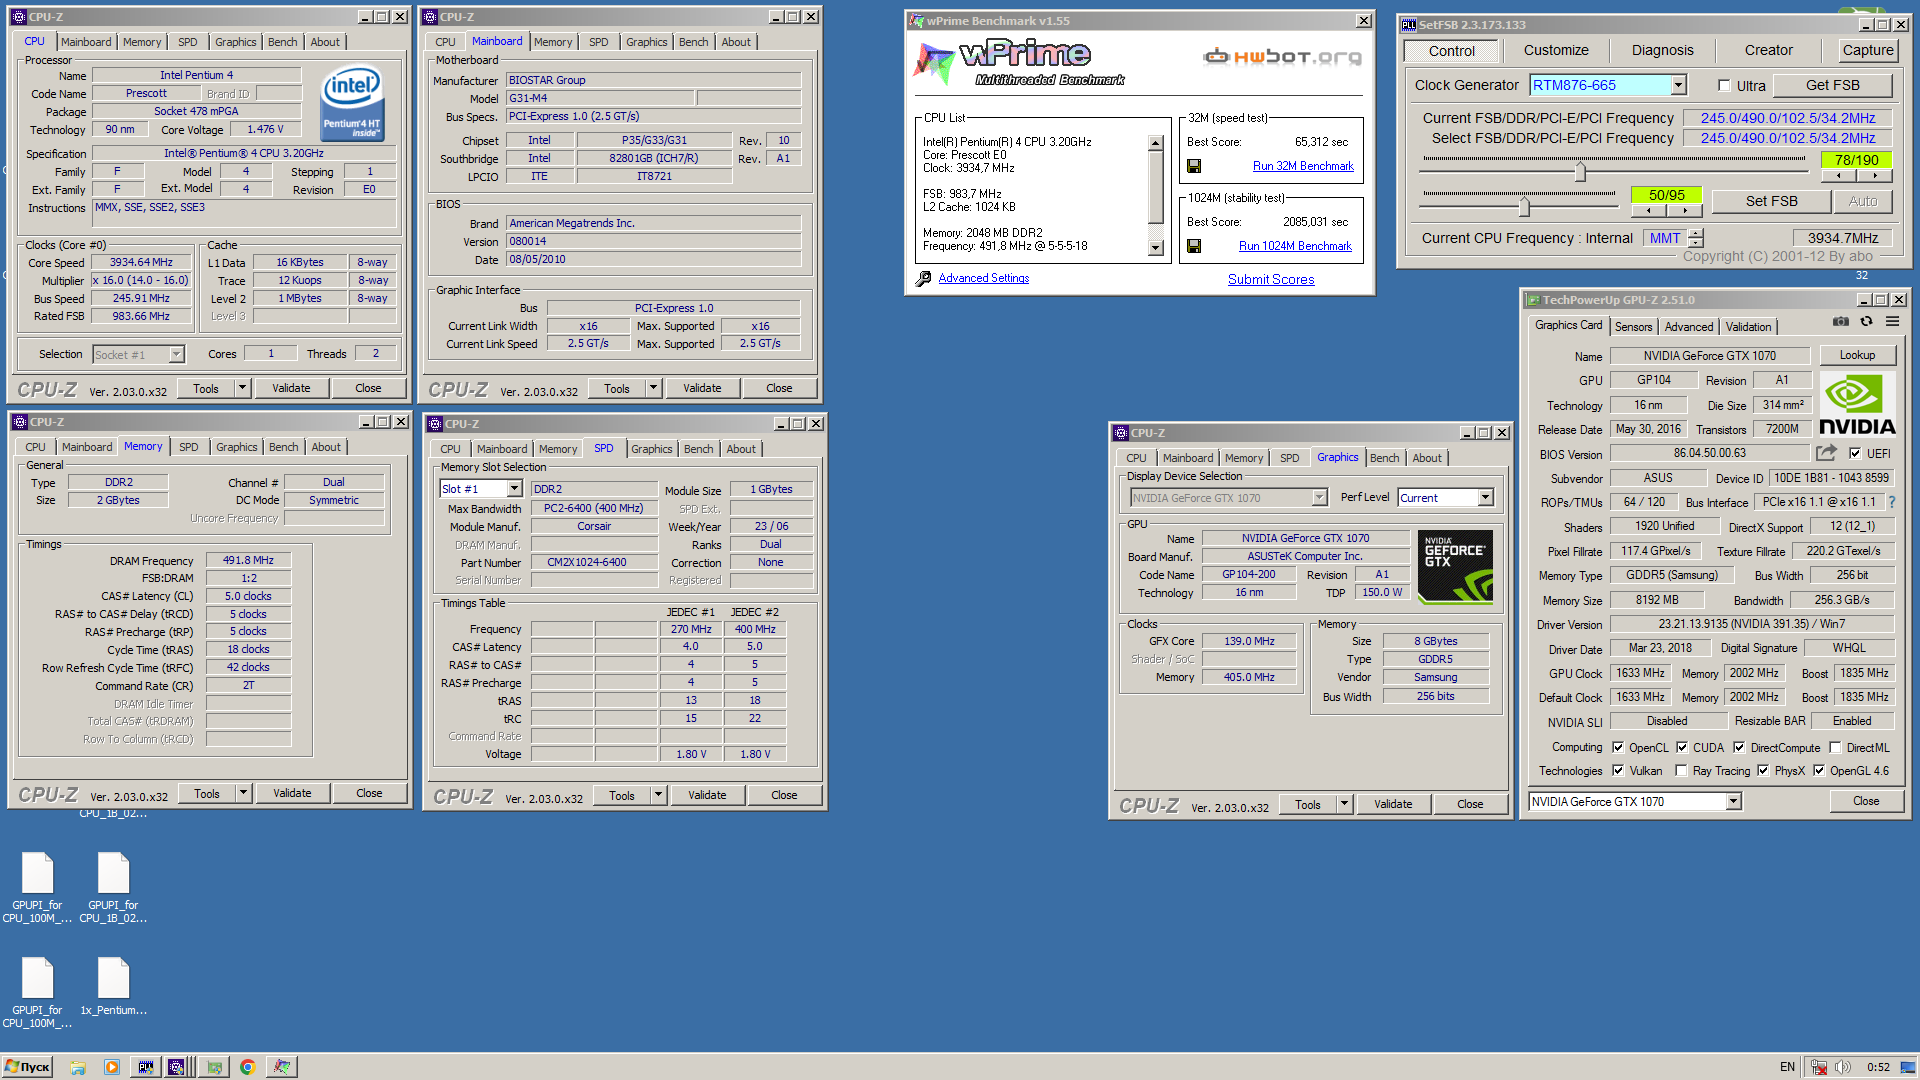The height and width of the screenshot is (1080, 1920).
Task: Toggle the Ray Tracing checkbox in GPU-Z
Action: (x=1682, y=770)
